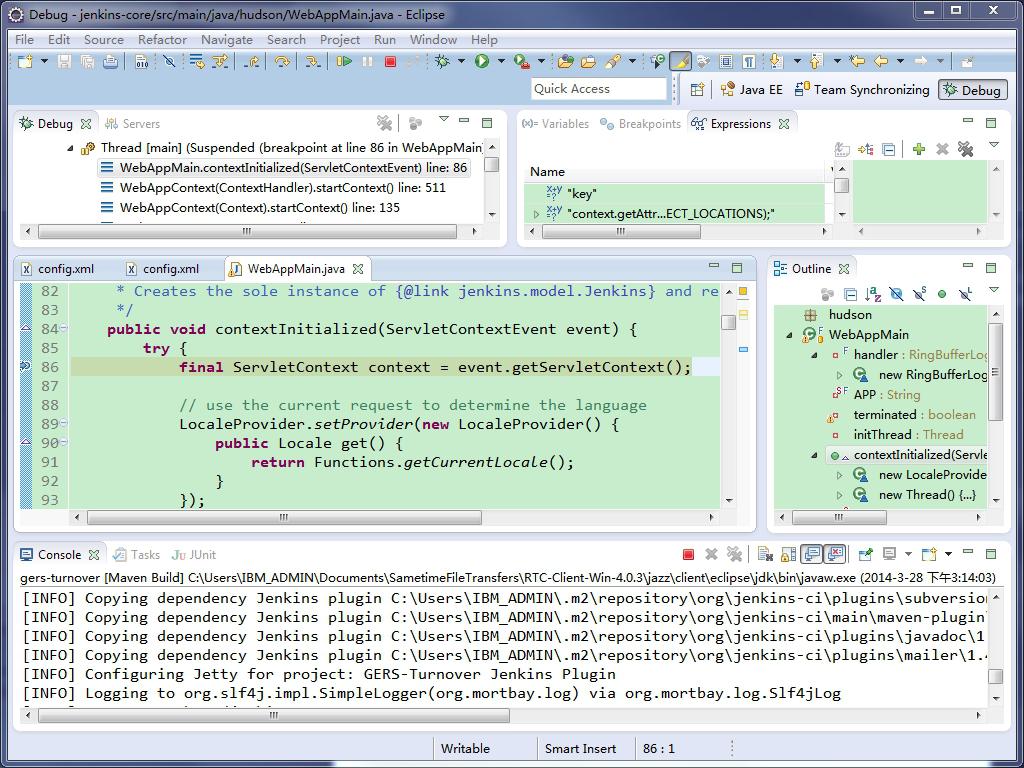Click the Back navigation arrow in toolbar

881,61
